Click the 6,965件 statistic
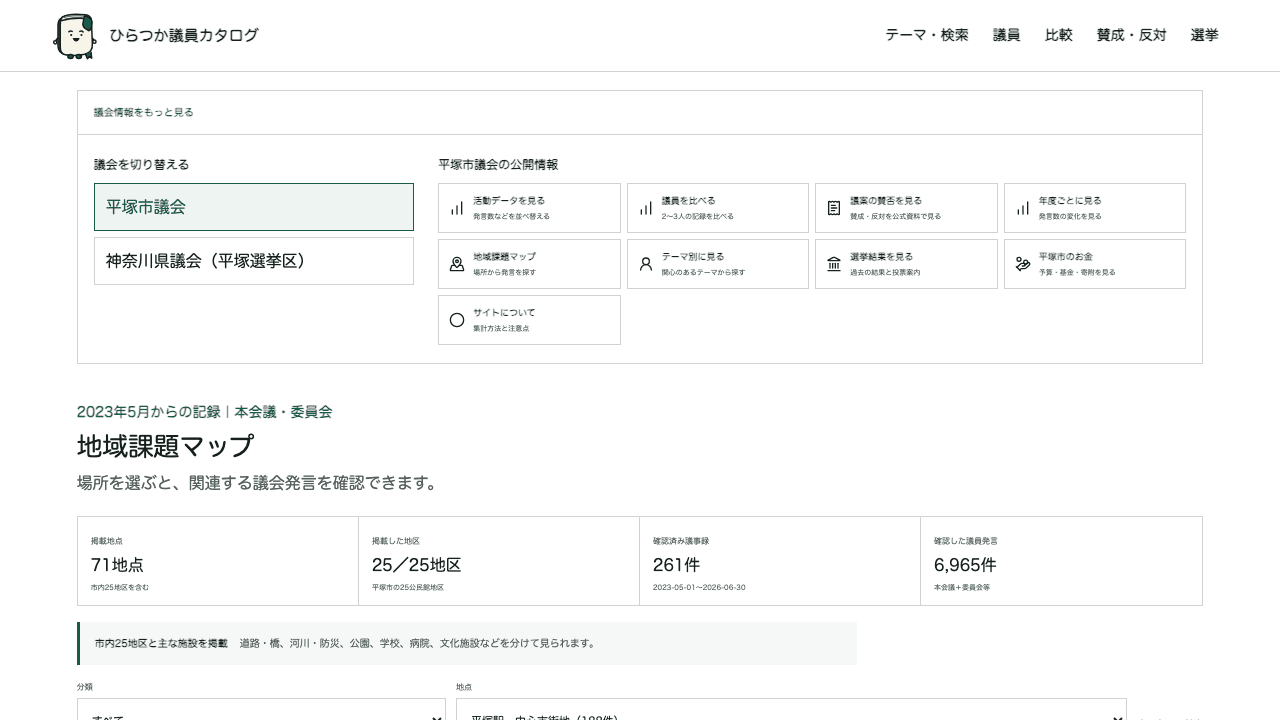 [965, 565]
